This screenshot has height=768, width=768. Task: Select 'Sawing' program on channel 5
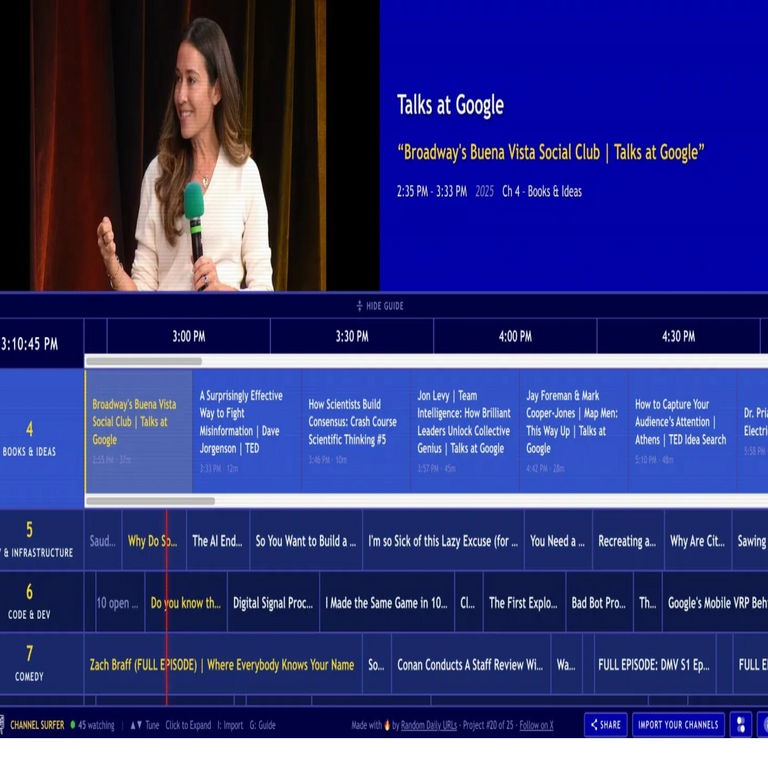pyautogui.click(x=750, y=541)
